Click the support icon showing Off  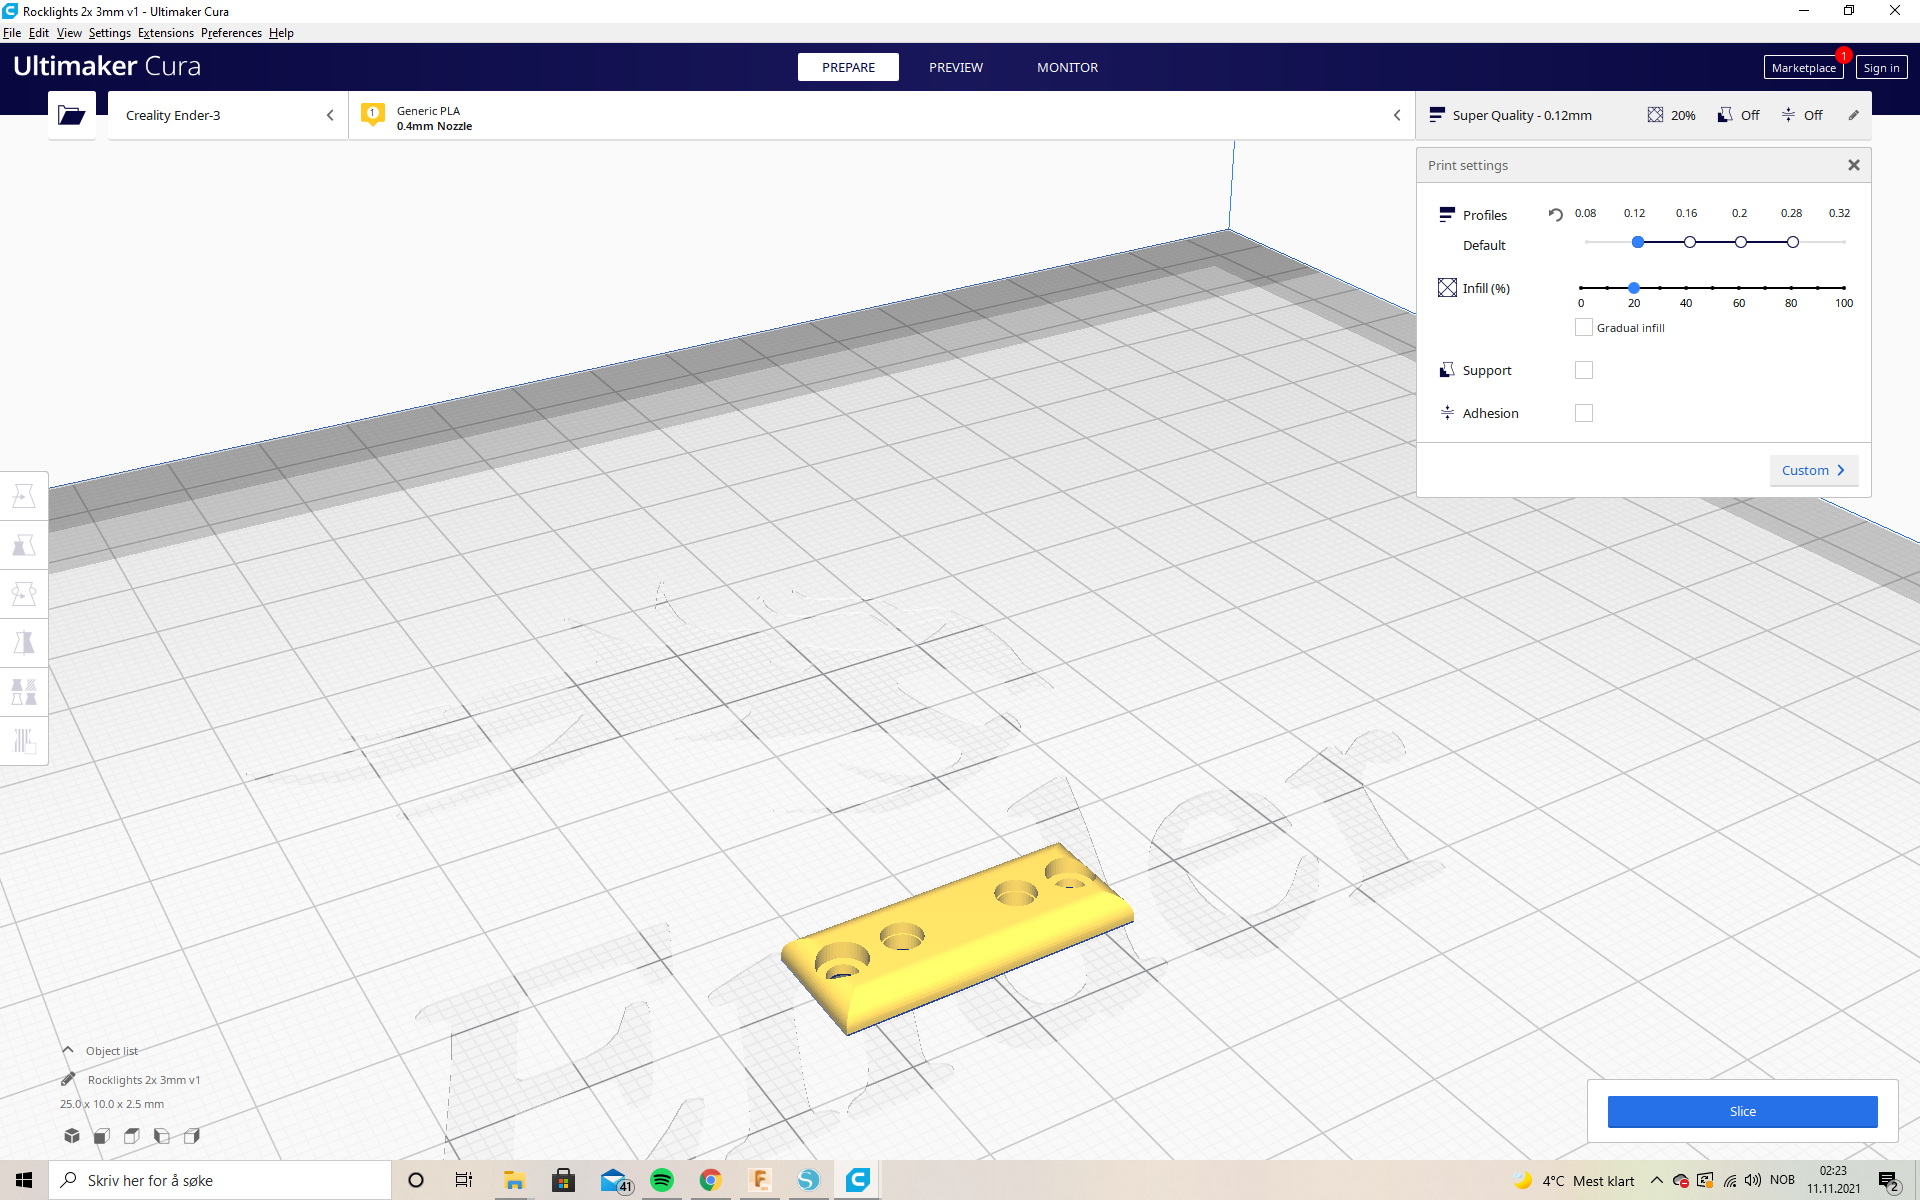(x=1725, y=115)
